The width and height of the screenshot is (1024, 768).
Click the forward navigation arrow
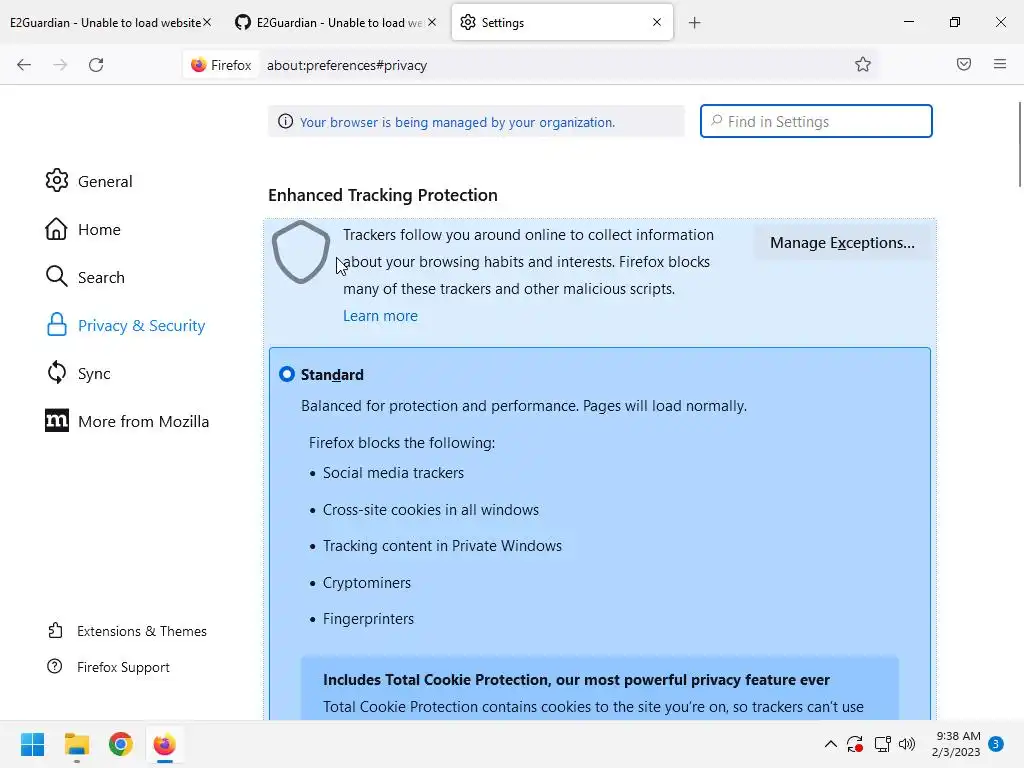pos(60,65)
